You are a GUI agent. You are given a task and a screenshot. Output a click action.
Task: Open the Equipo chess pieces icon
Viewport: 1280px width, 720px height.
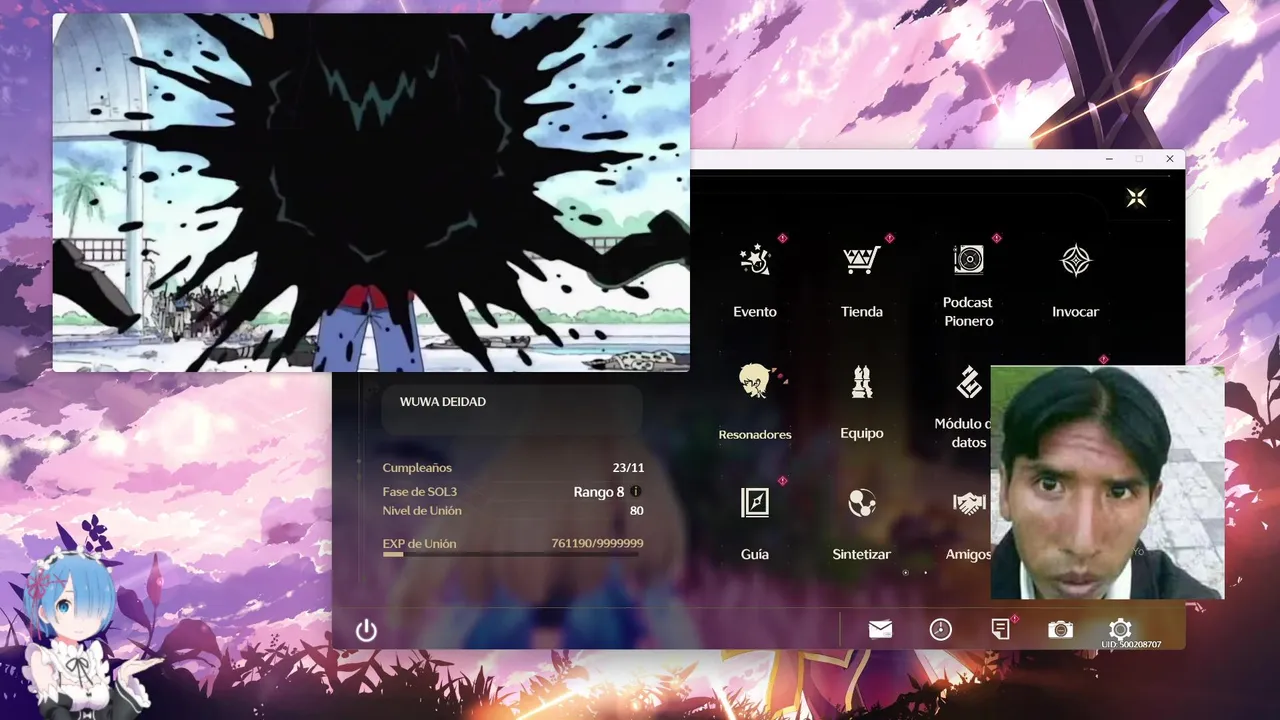(861, 382)
